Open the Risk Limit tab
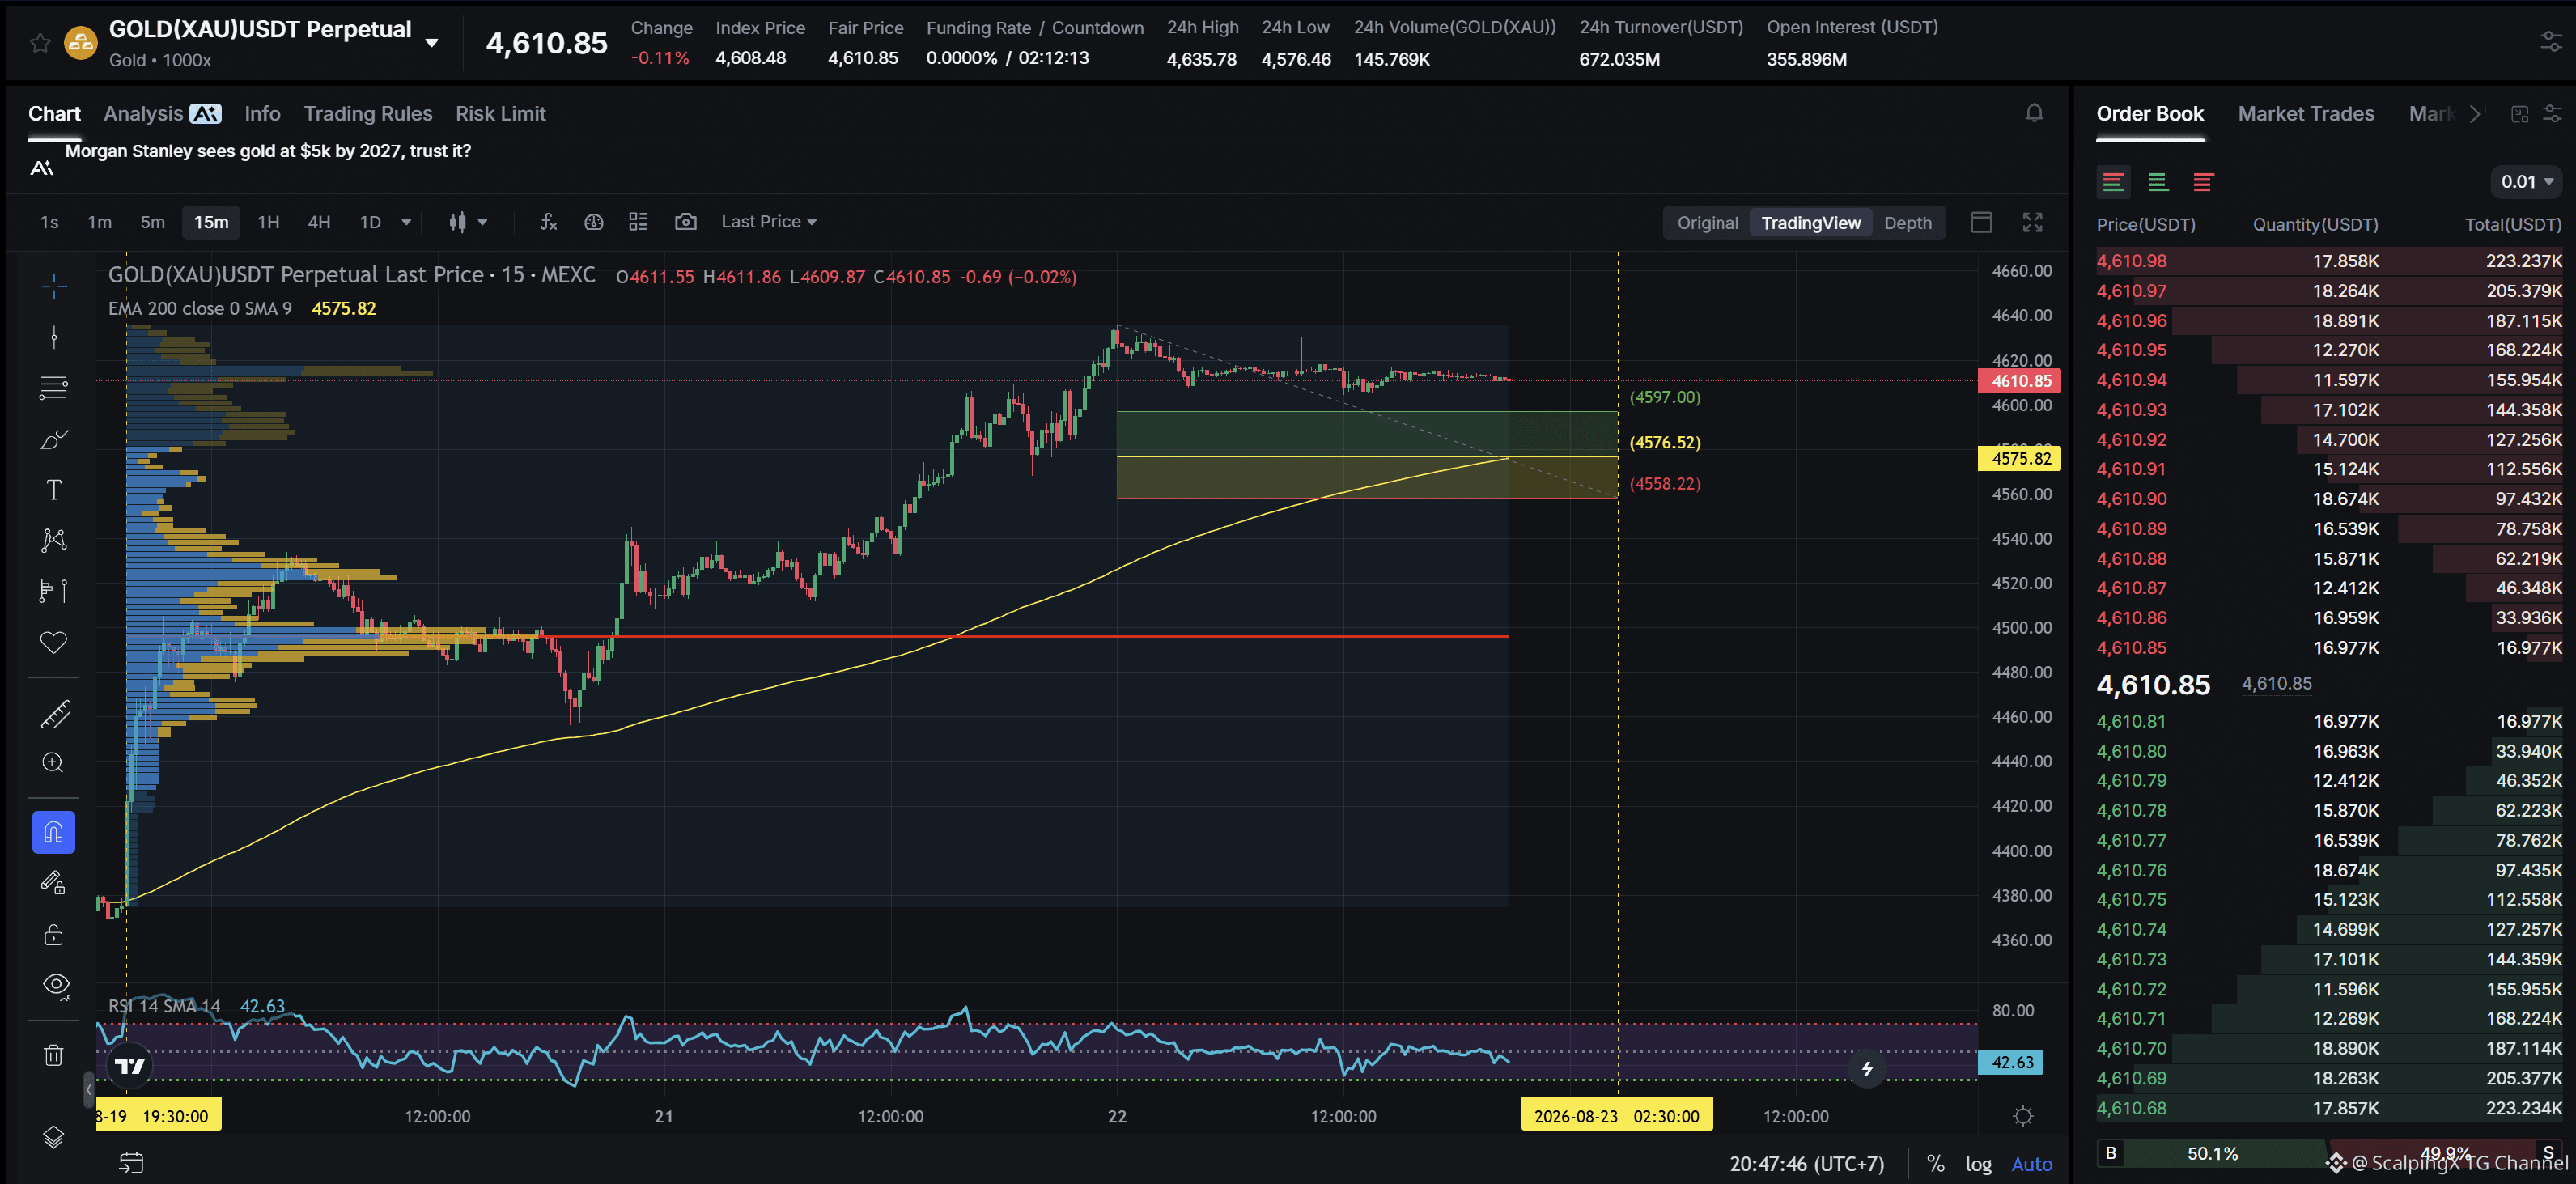The width and height of the screenshot is (2576, 1184). click(x=500, y=114)
